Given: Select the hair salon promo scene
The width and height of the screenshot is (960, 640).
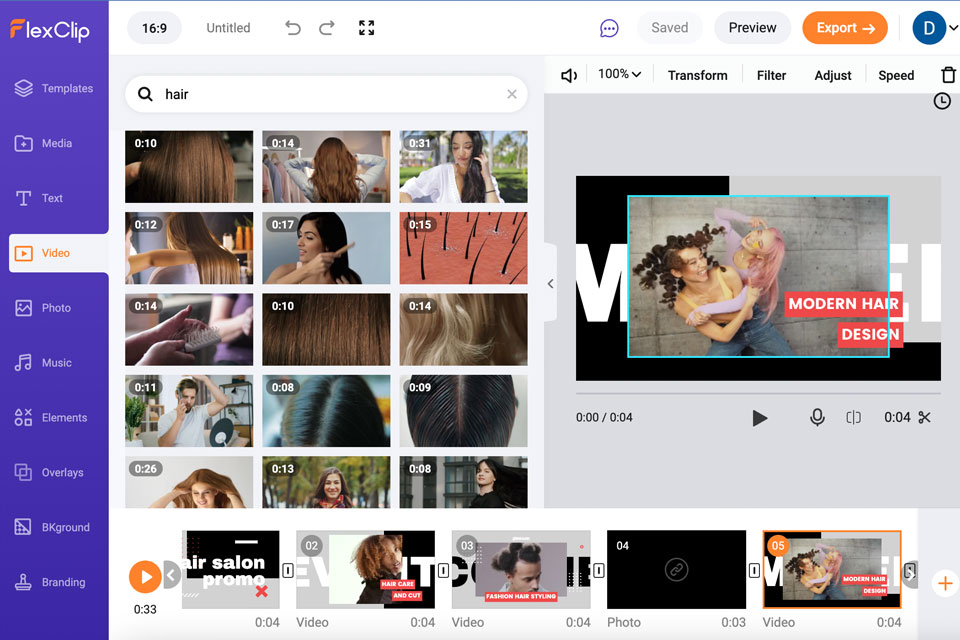Looking at the screenshot, I should pos(231,570).
